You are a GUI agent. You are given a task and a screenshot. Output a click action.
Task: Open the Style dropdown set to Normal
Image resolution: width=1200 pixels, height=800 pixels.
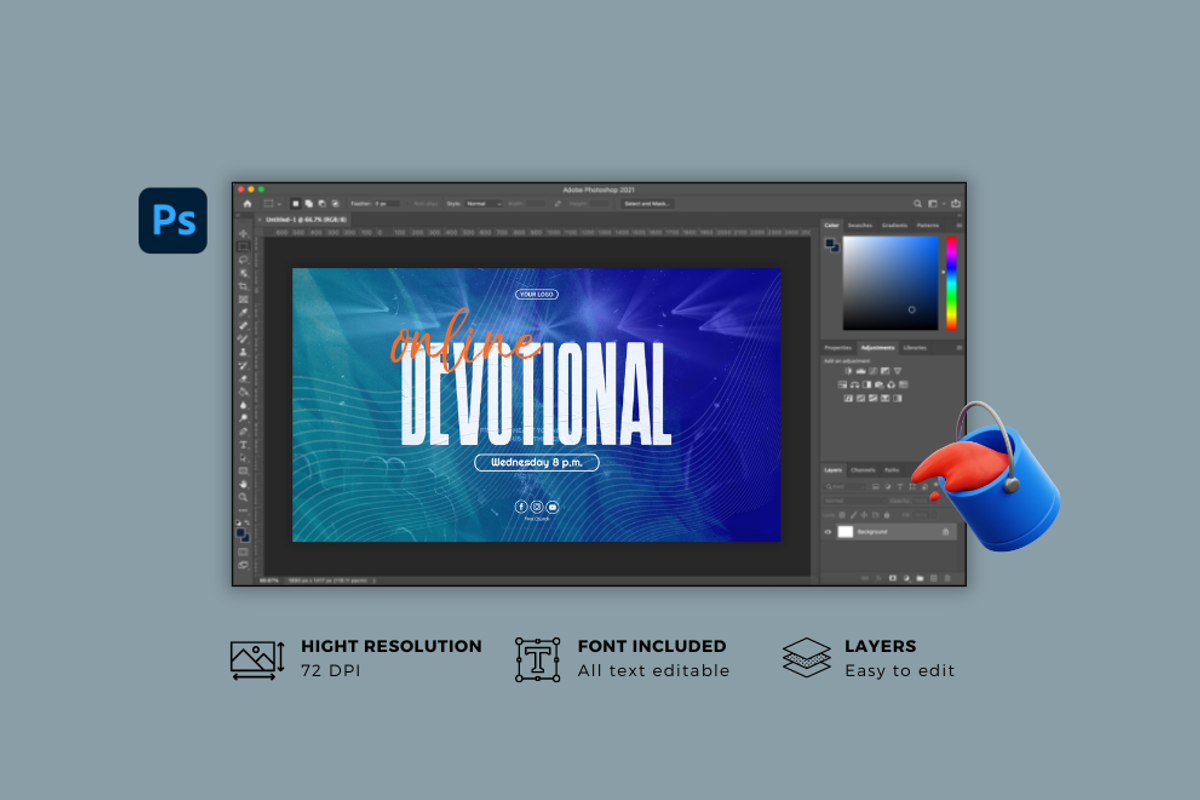tap(484, 203)
